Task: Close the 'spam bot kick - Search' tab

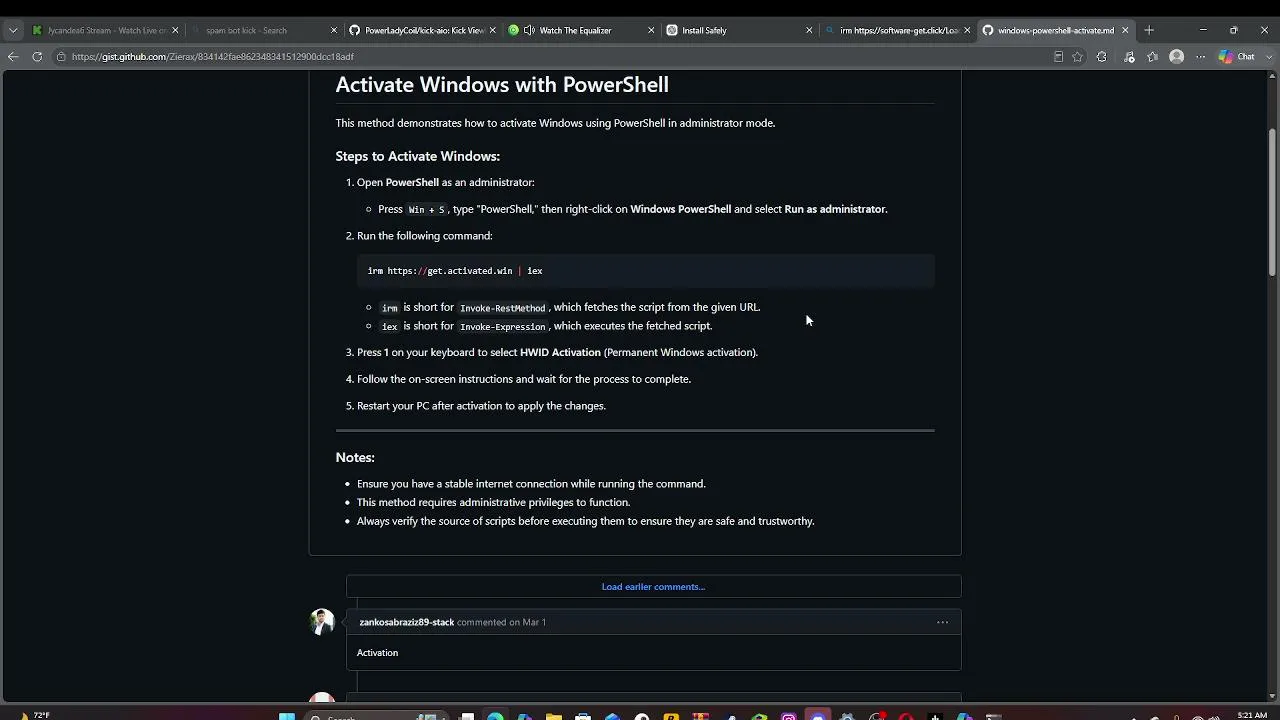Action: click(334, 30)
